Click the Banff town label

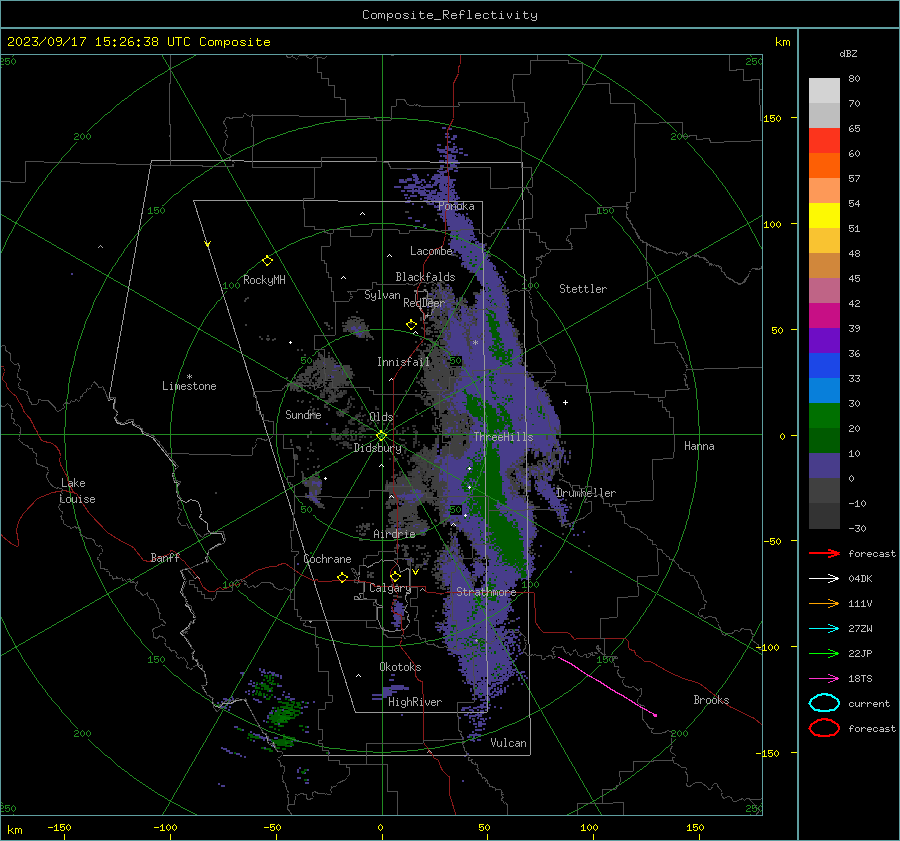point(165,557)
